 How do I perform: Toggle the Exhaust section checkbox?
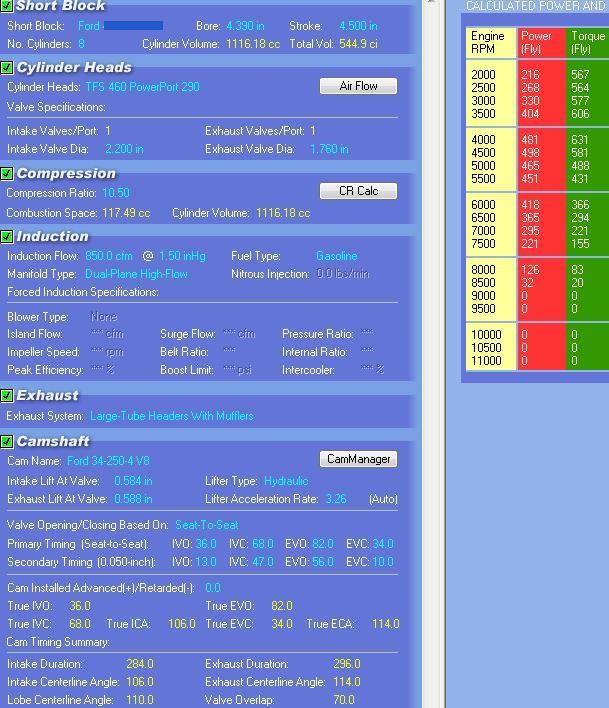(7, 396)
